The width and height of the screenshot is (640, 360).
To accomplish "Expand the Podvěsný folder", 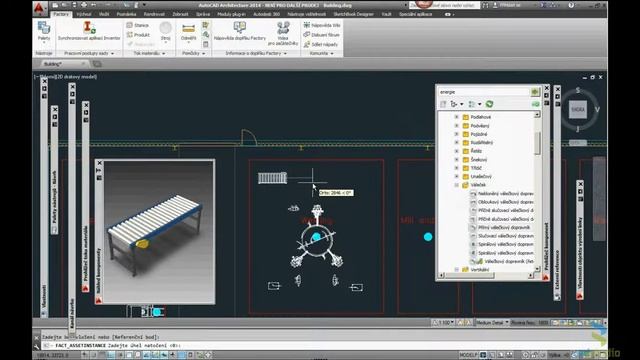I will tap(456, 126).
